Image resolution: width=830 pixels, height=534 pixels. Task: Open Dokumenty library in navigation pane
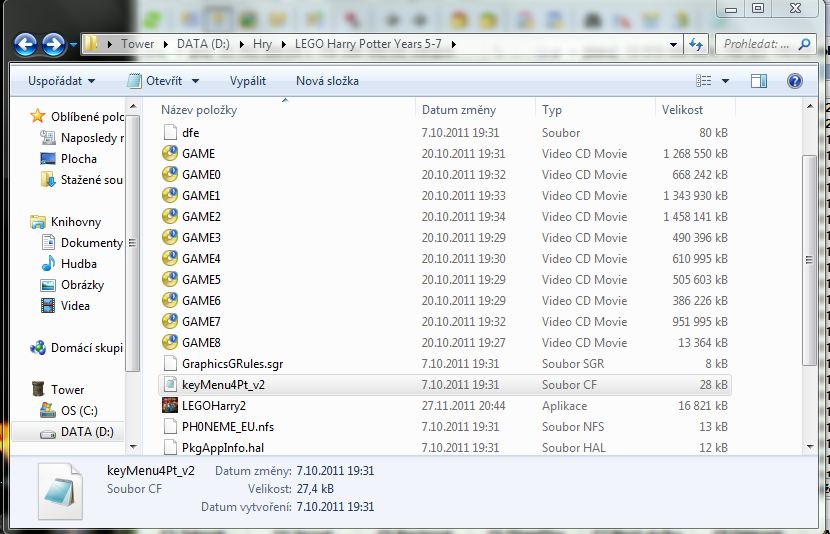click(x=91, y=243)
